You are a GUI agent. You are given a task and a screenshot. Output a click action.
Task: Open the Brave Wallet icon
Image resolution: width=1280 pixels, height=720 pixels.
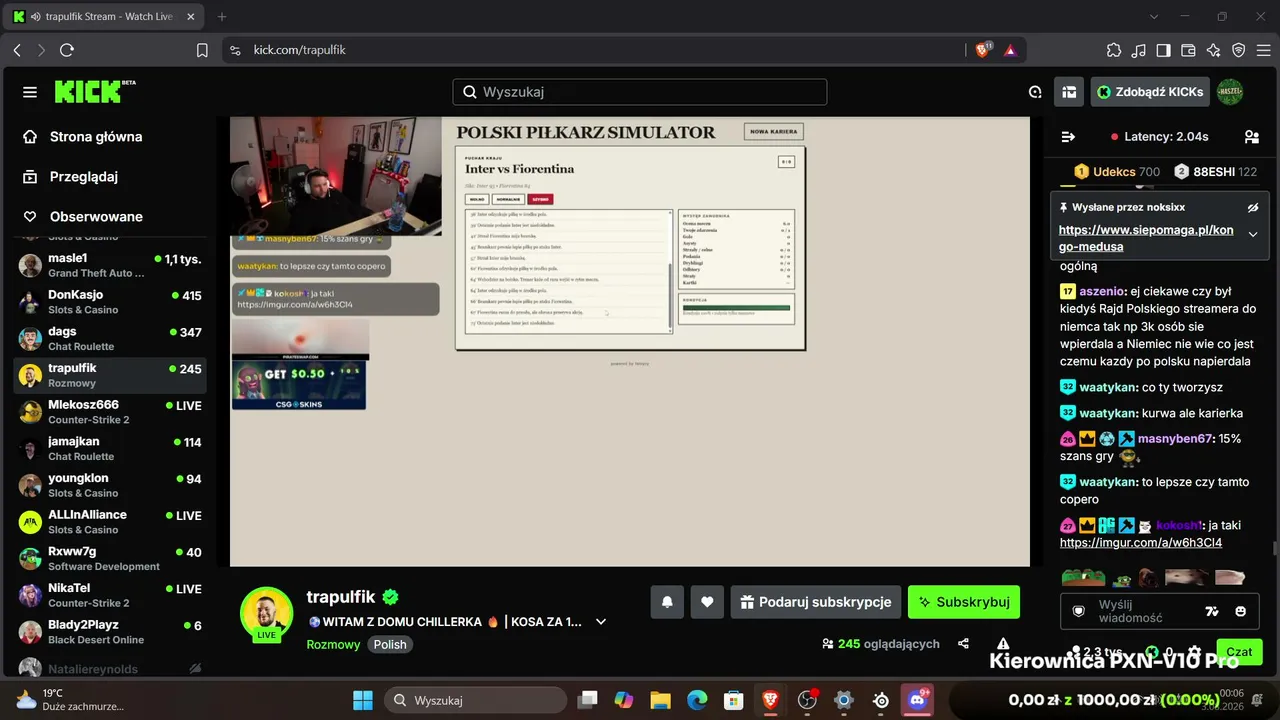(x=1189, y=50)
